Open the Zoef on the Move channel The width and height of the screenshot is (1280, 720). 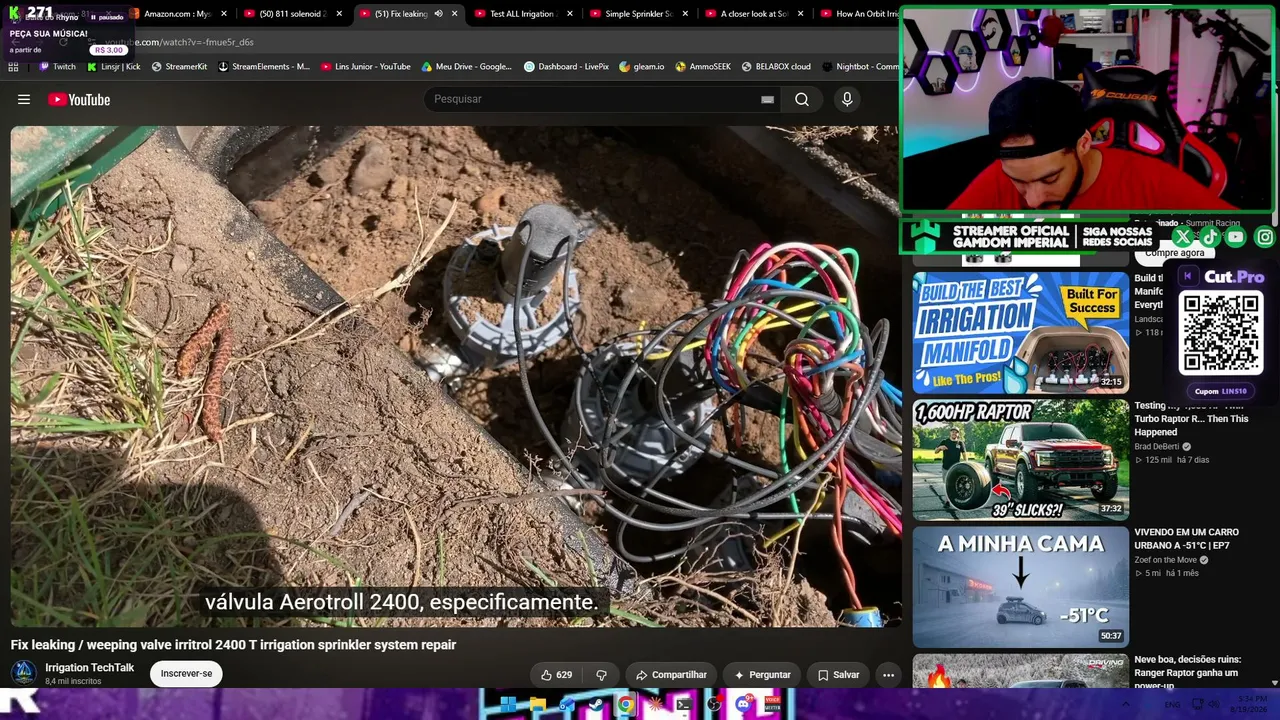coord(1165,560)
